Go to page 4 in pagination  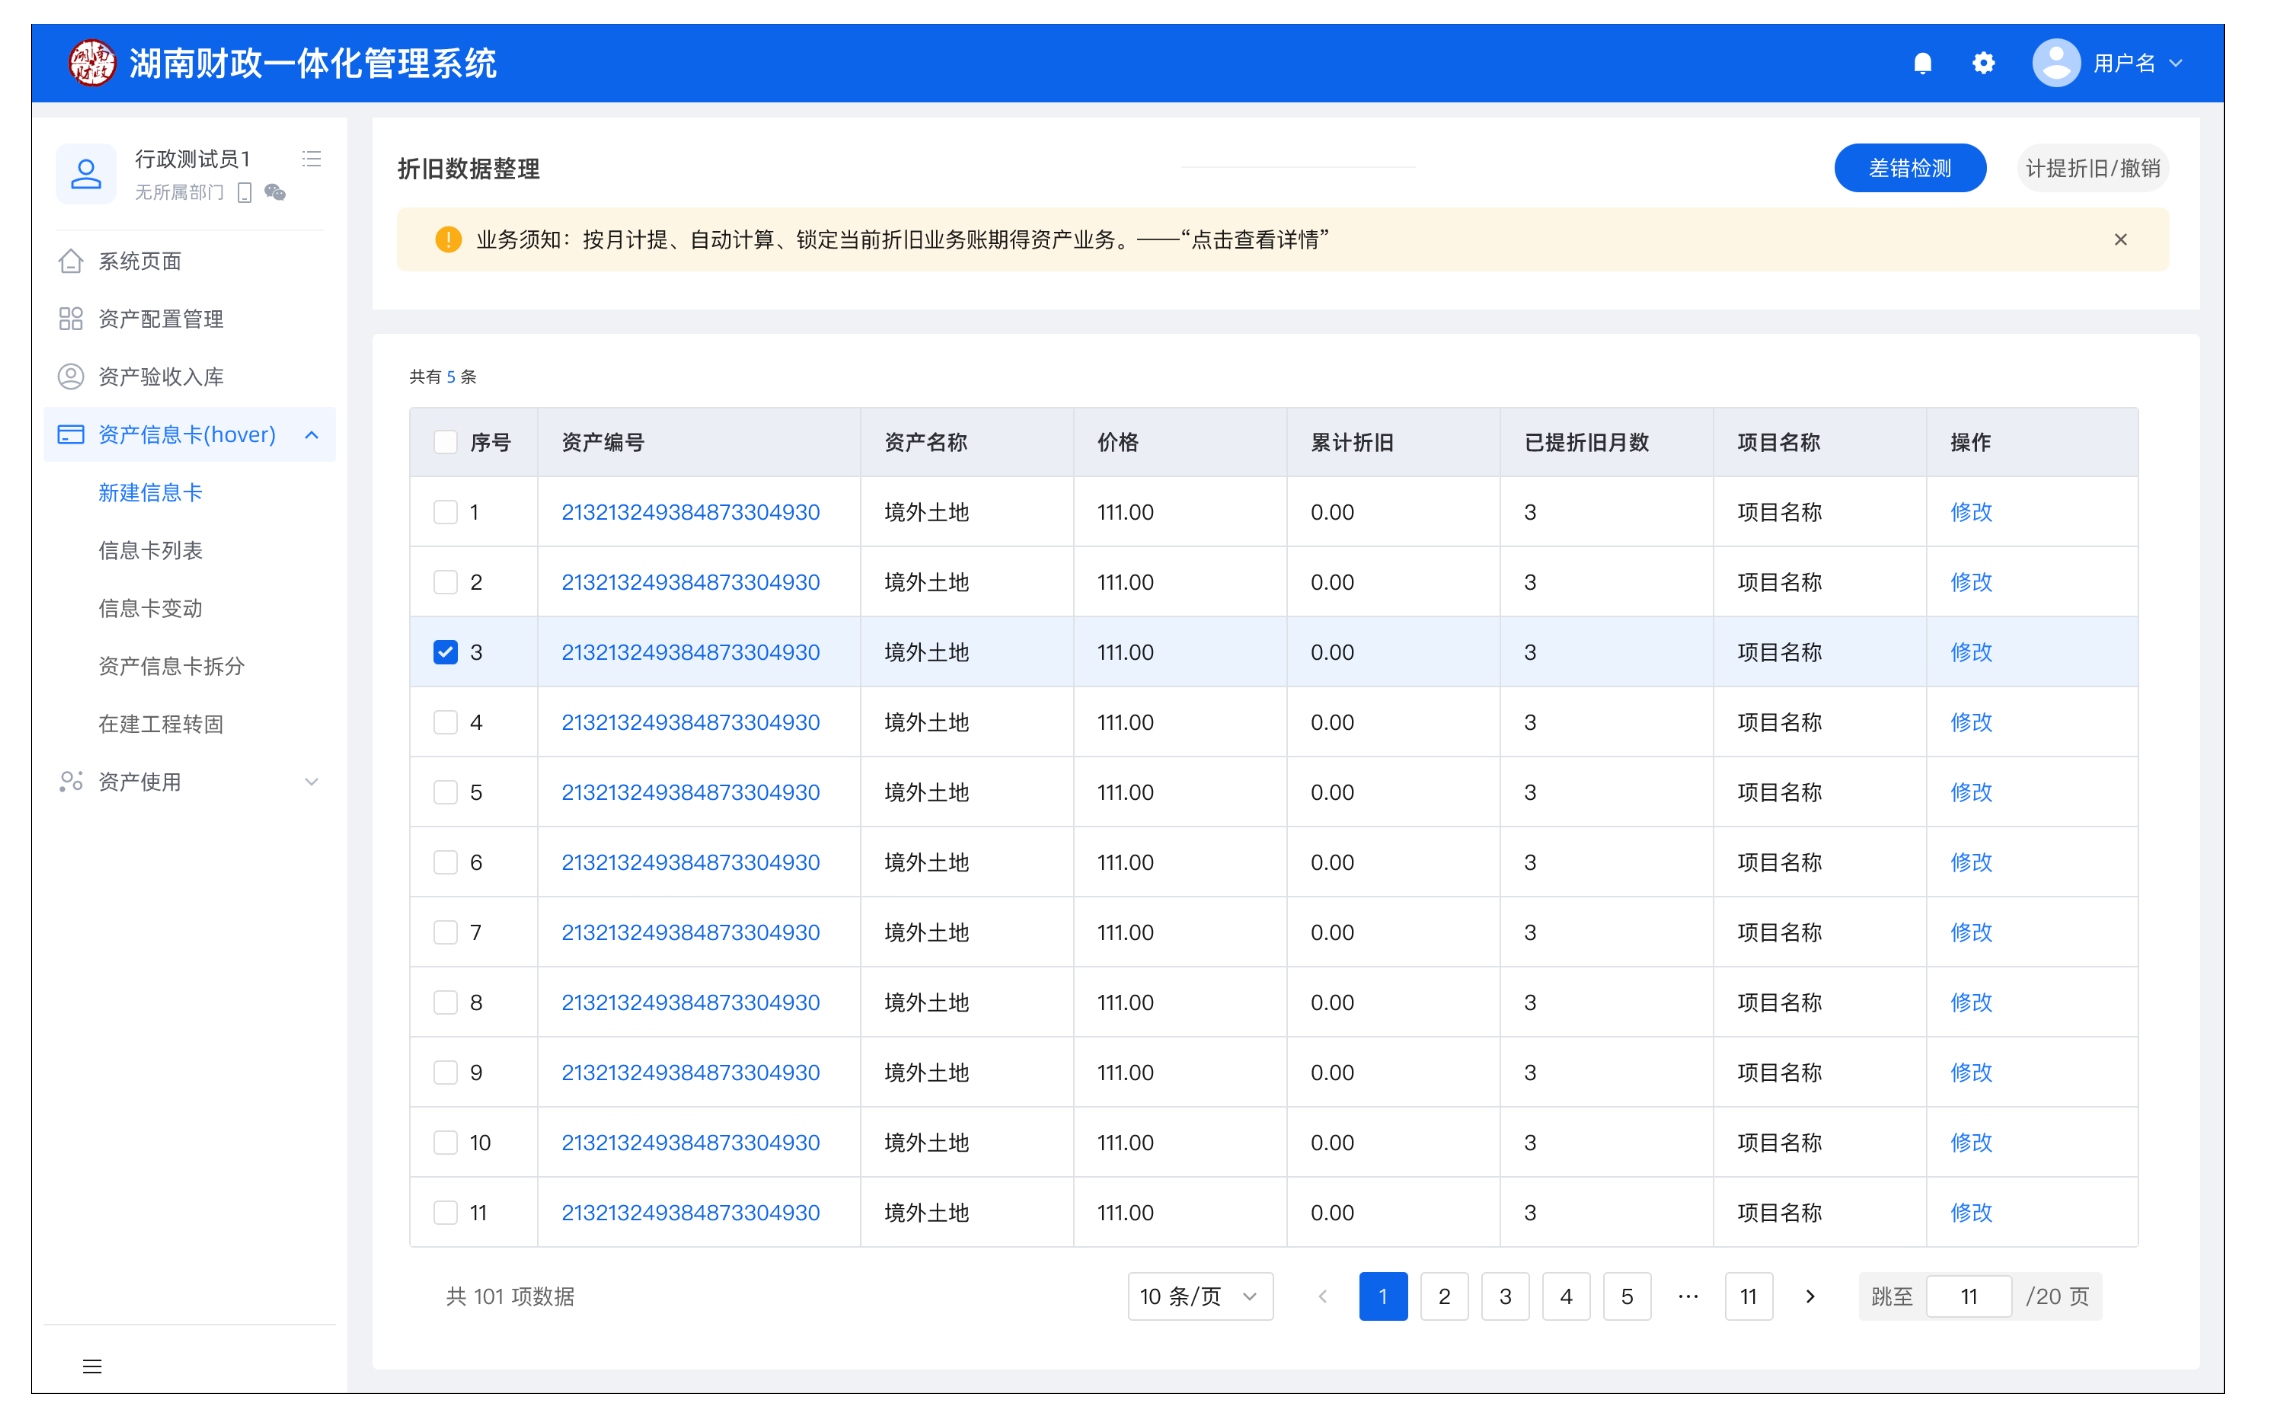[x=1565, y=1296]
